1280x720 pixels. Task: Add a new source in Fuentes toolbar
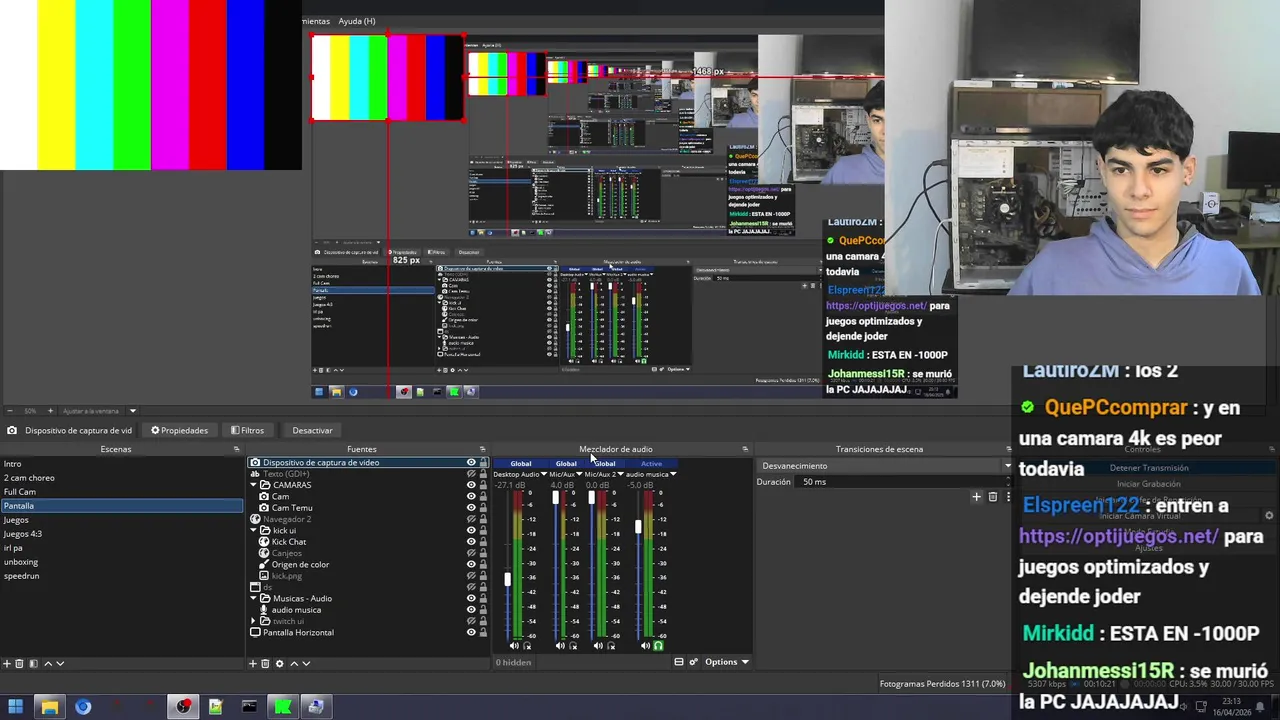(x=253, y=663)
